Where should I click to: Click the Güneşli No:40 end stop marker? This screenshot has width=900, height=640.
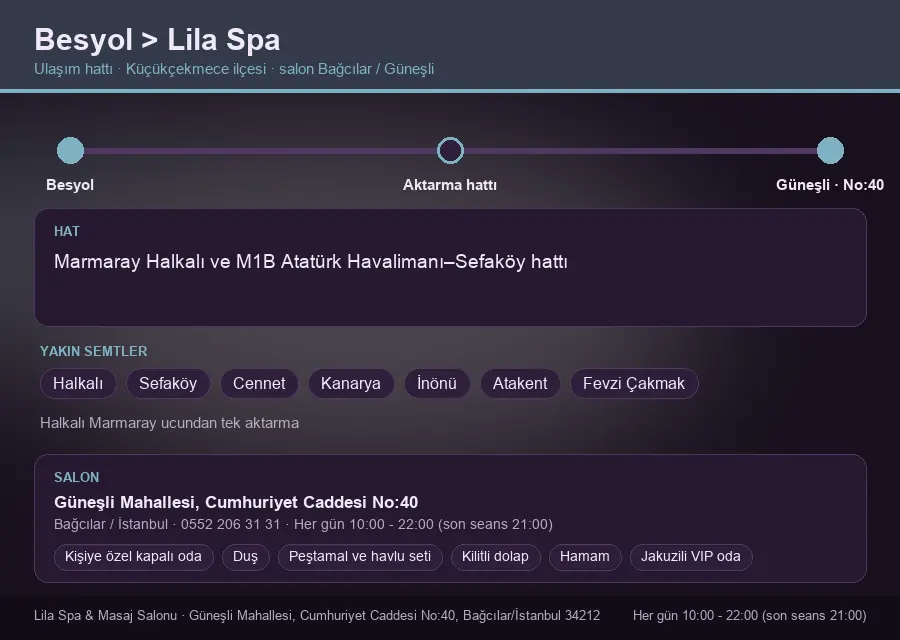(830, 150)
